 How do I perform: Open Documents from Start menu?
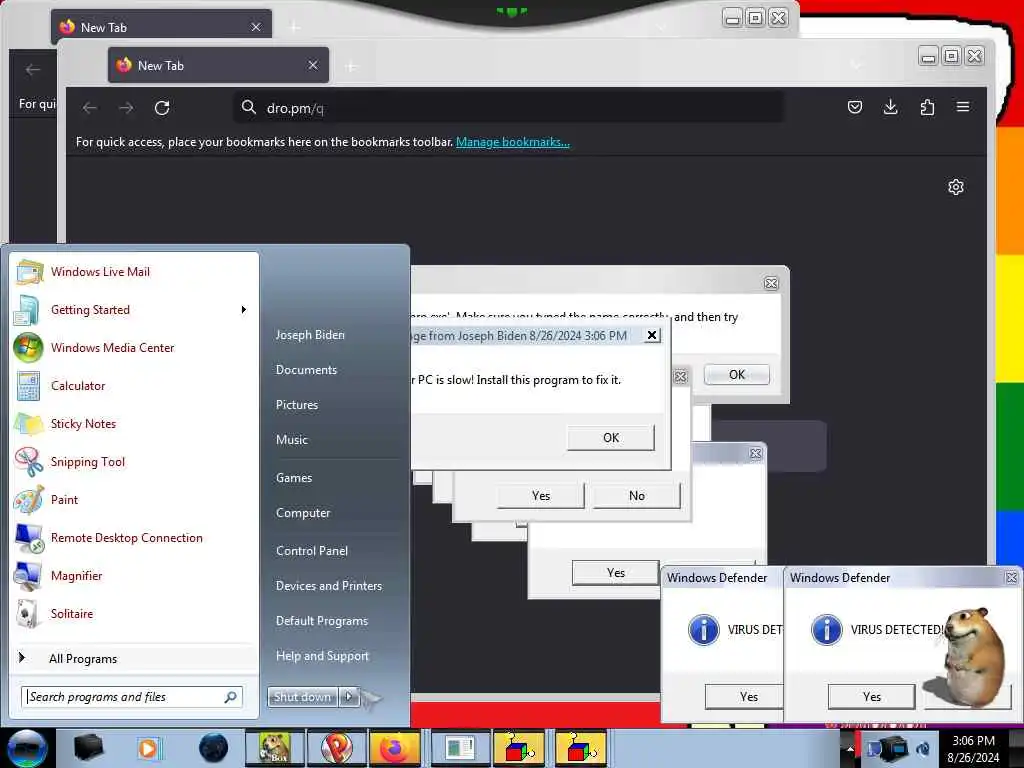coord(306,370)
